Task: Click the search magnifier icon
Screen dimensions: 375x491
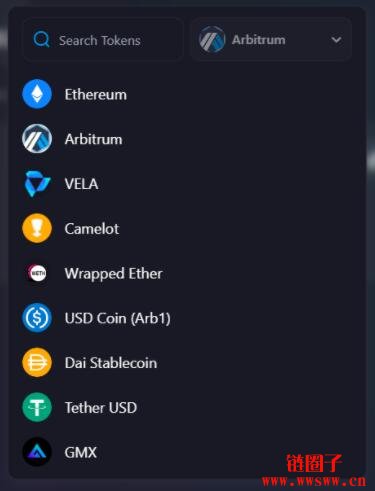Action: click(42, 40)
